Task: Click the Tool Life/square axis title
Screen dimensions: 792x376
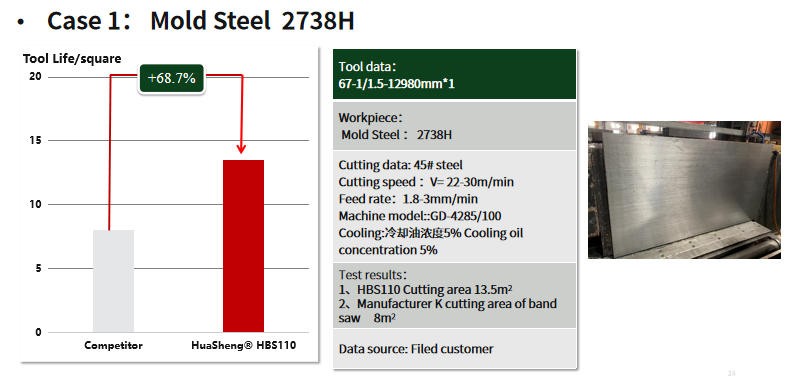Action: point(72,59)
